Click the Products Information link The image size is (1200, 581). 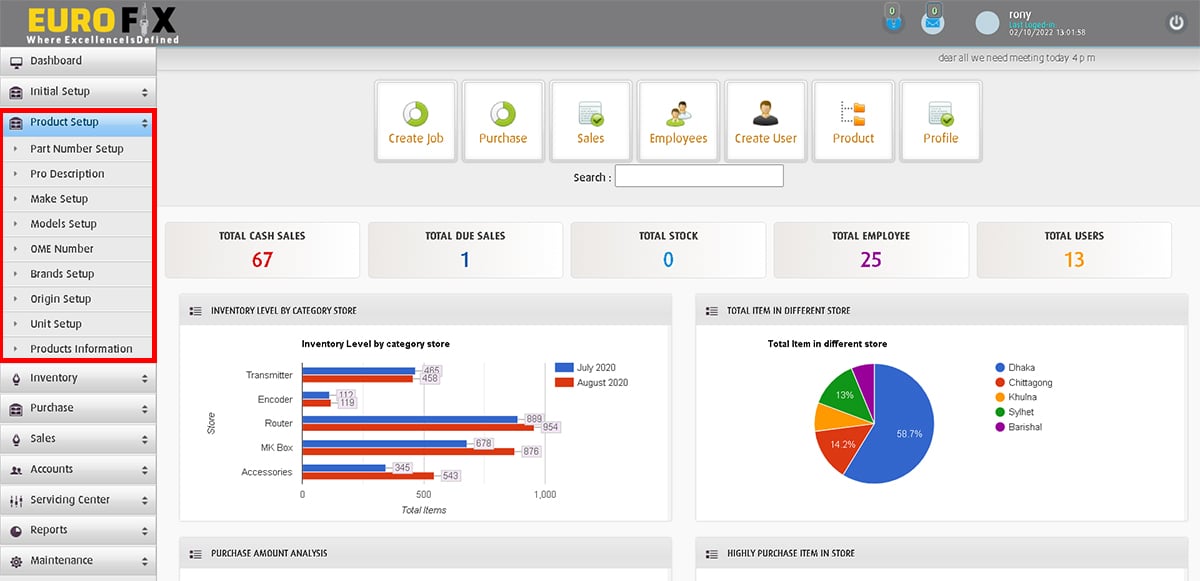81,349
